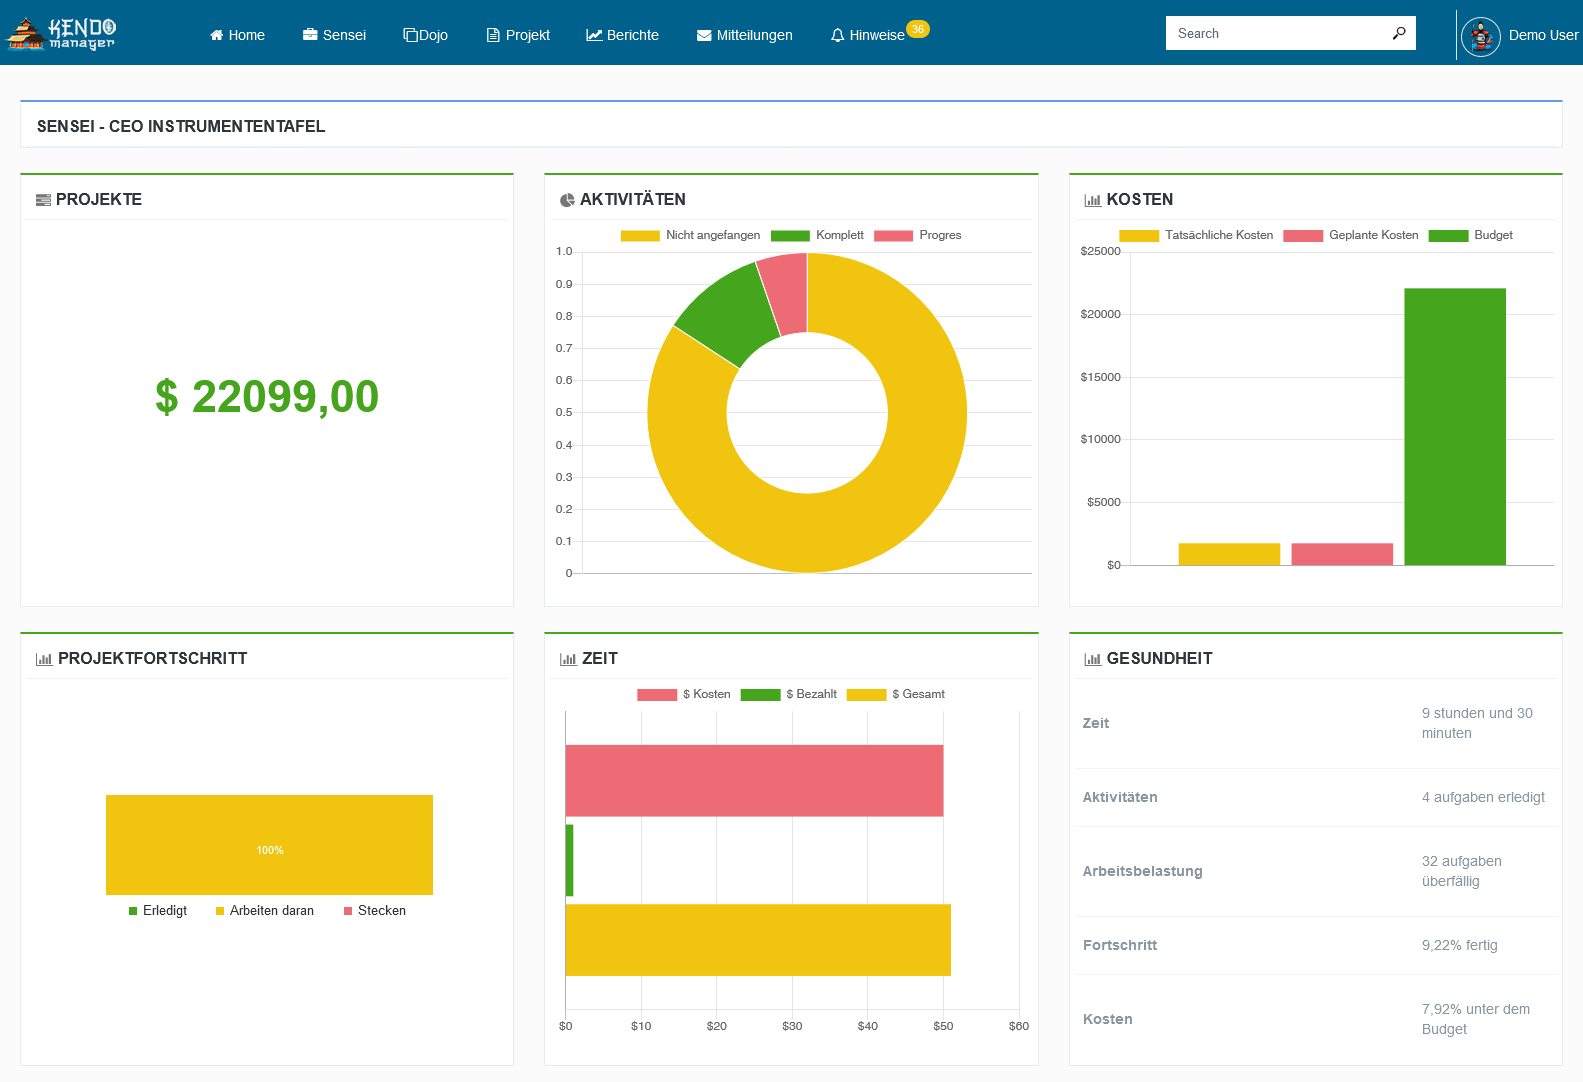Click '32 aufgaben überfällig' value
The height and width of the screenshot is (1082, 1583).
point(1462,872)
